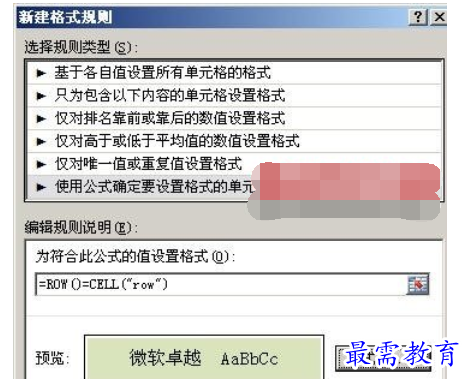
Task: Select rule type 仅对唯一值或重复值设置格式
Action: point(234,164)
